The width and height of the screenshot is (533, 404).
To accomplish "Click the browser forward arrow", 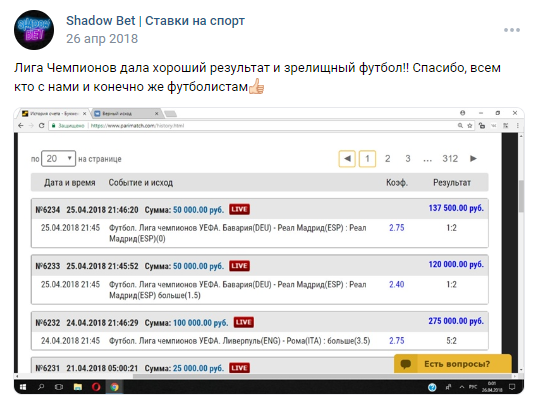I will click(31, 126).
